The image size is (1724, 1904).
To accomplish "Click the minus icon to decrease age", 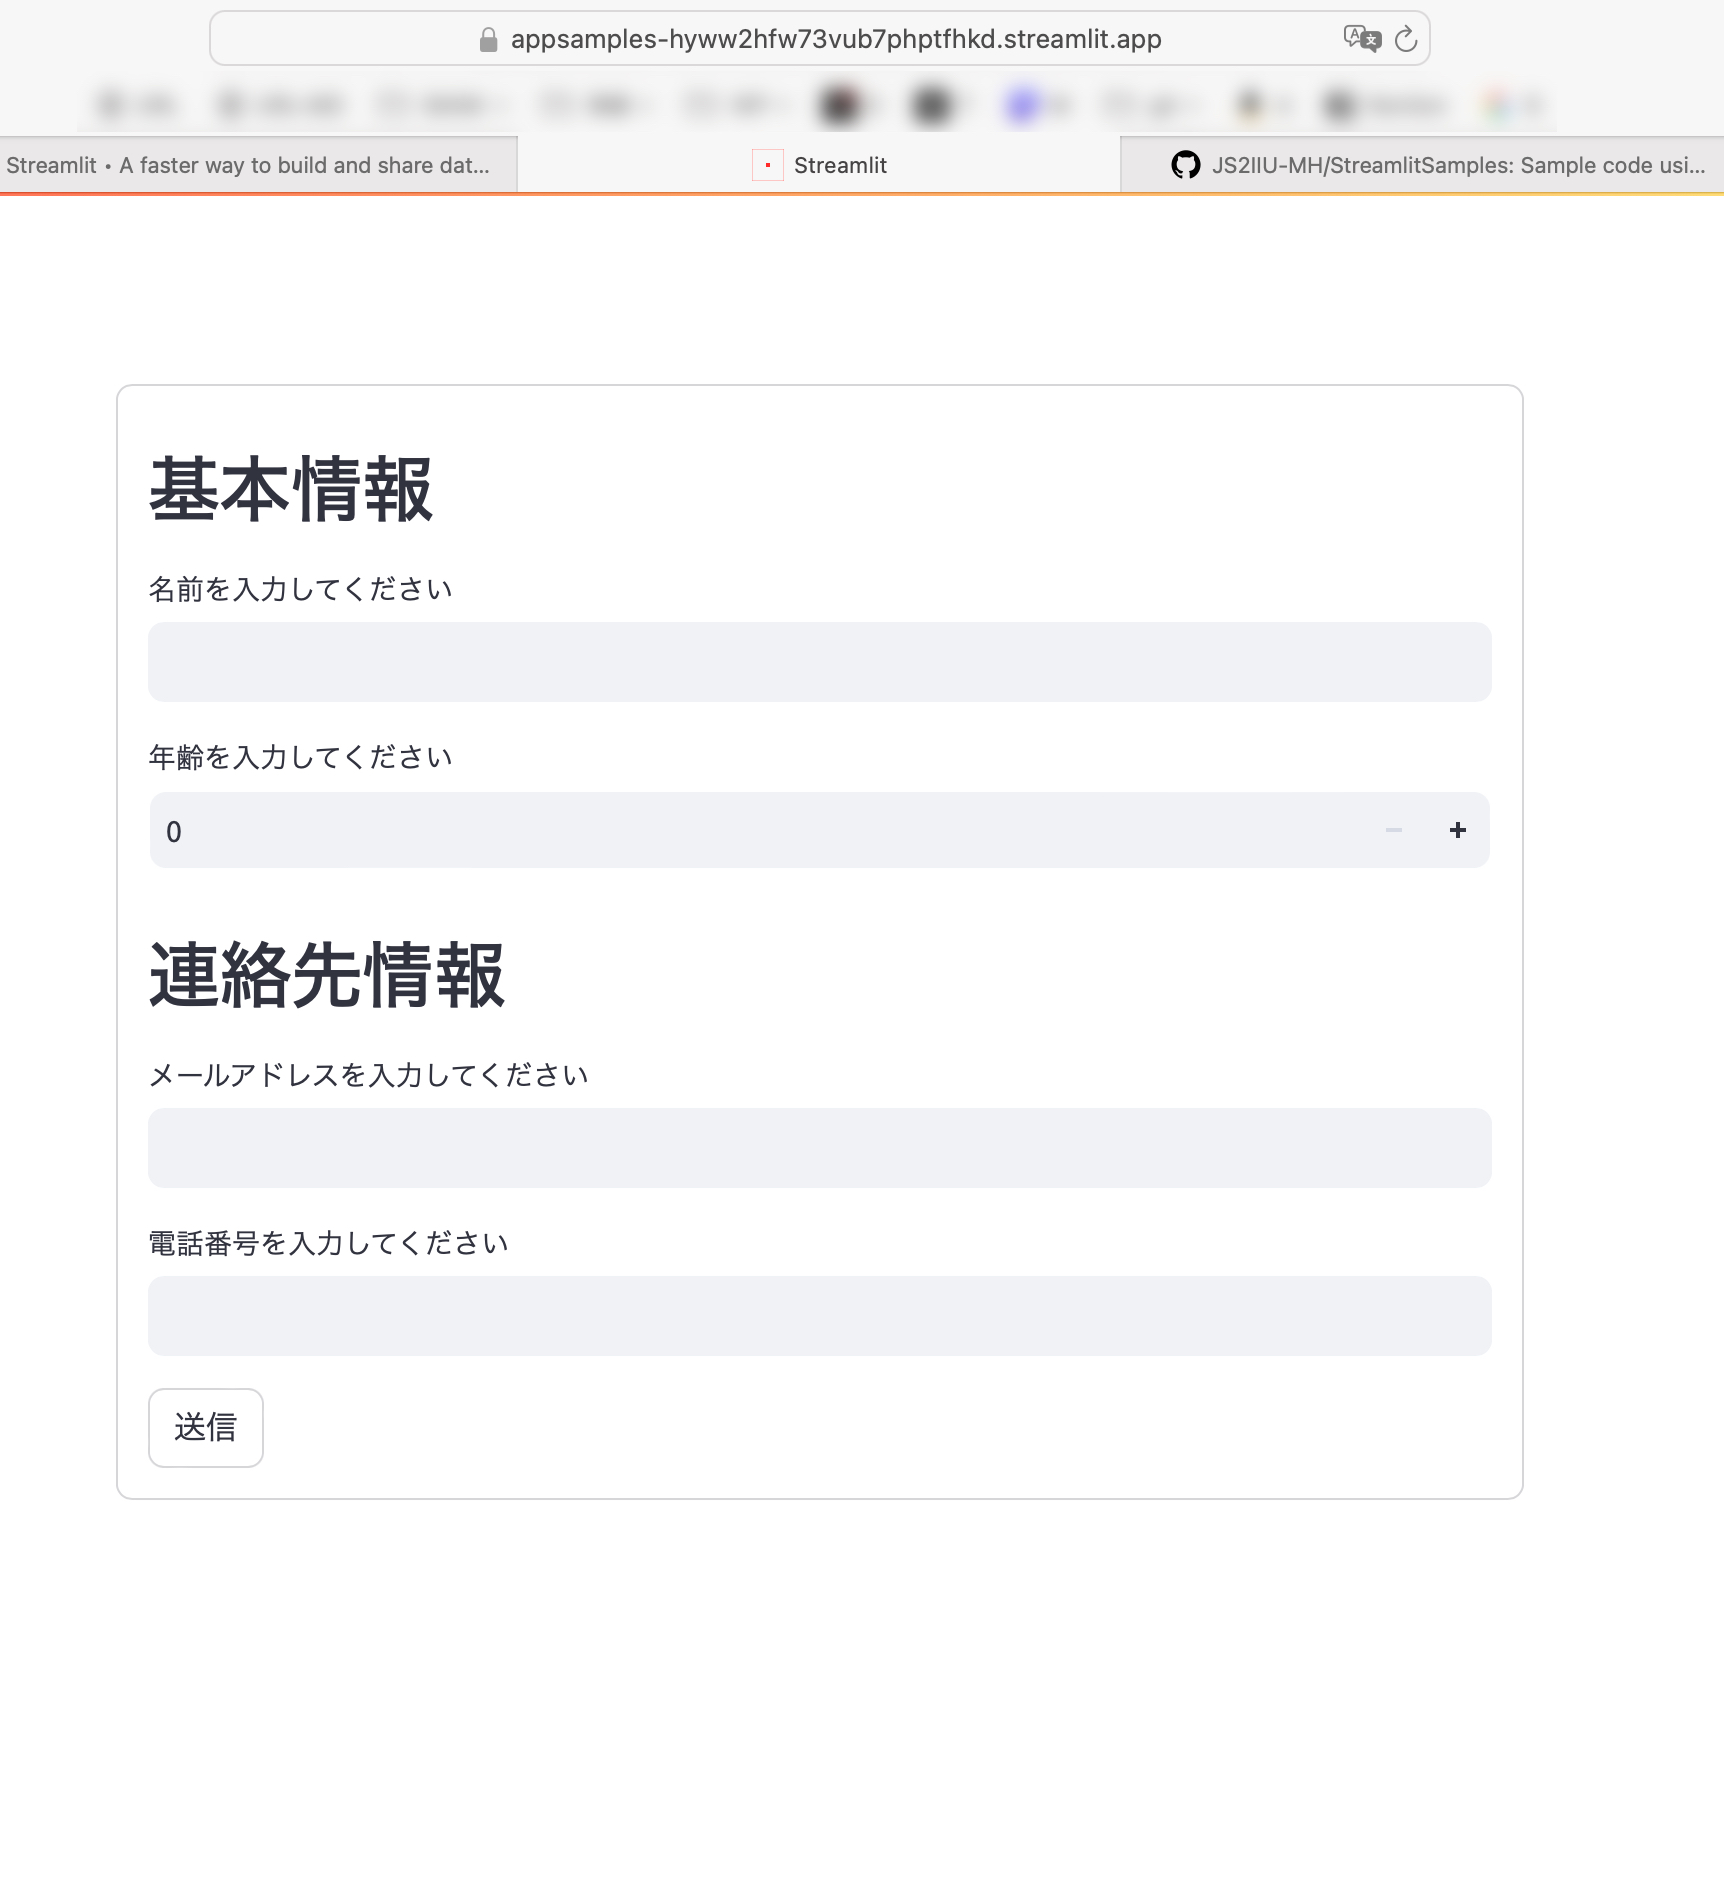I will click(x=1392, y=830).
